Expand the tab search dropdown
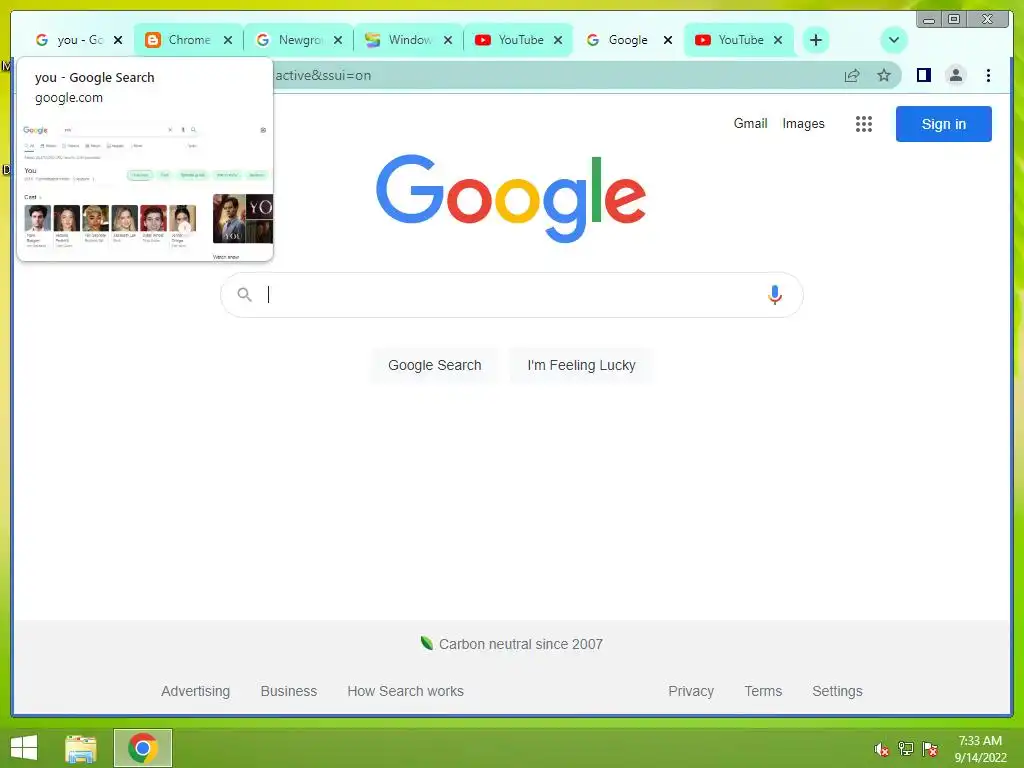The width and height of the screenshot is (1024, 768). tap(893, 40)
